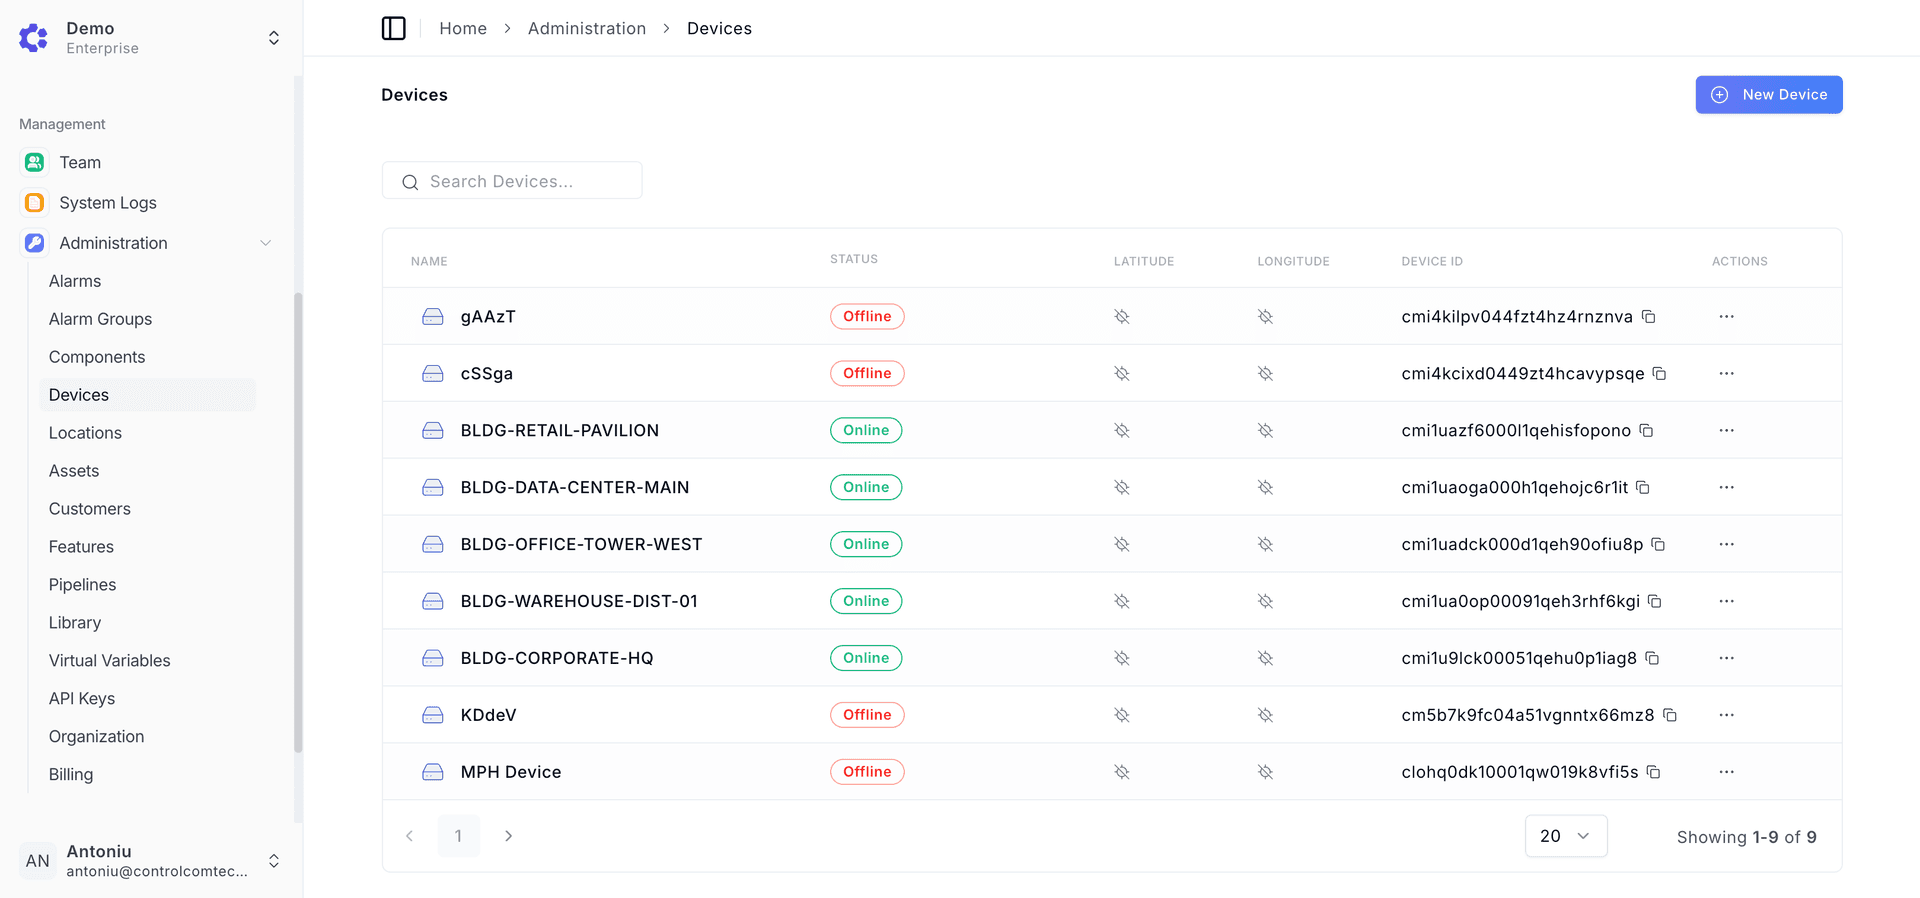Image resolution: width=1920 pixels, height=898 pixels.
Task: Open actions menu for BLDG-RETAIL-PAVILION
Action: tap(1727, 431)
